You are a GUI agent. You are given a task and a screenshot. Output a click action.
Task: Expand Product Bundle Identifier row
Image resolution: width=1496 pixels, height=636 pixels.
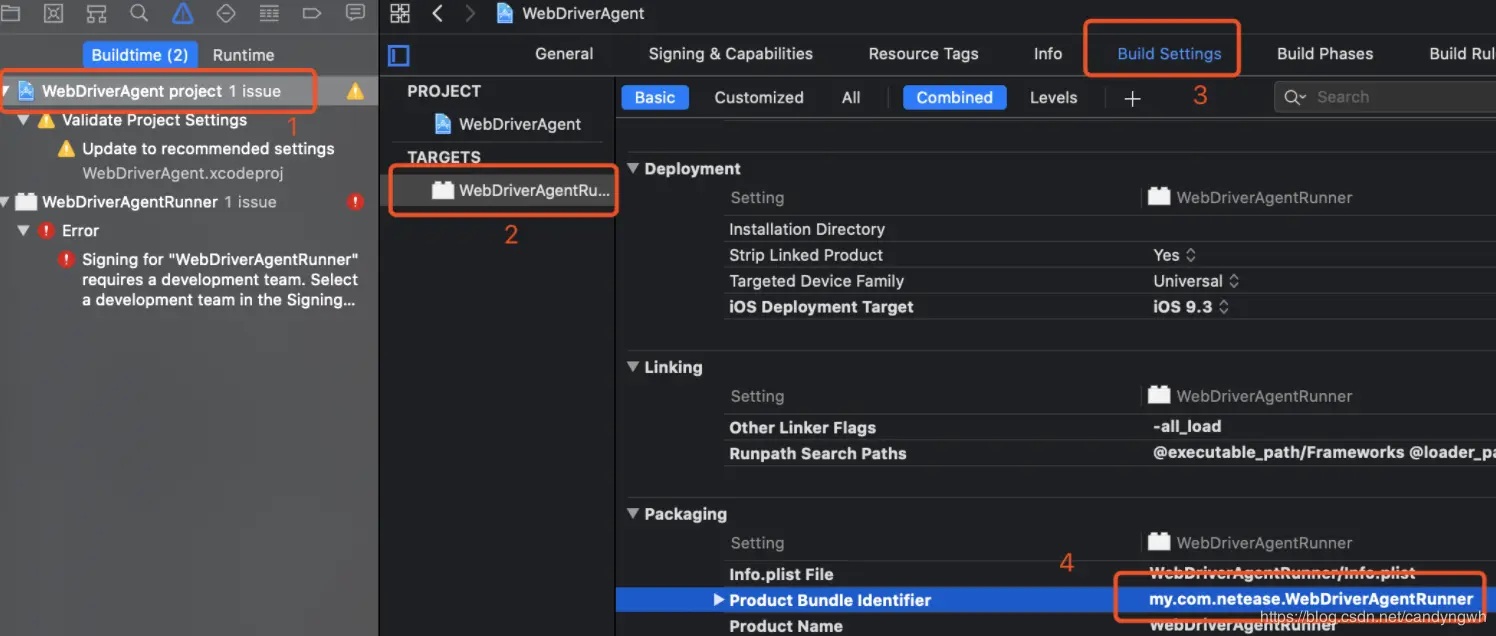[x=718, y=600]
